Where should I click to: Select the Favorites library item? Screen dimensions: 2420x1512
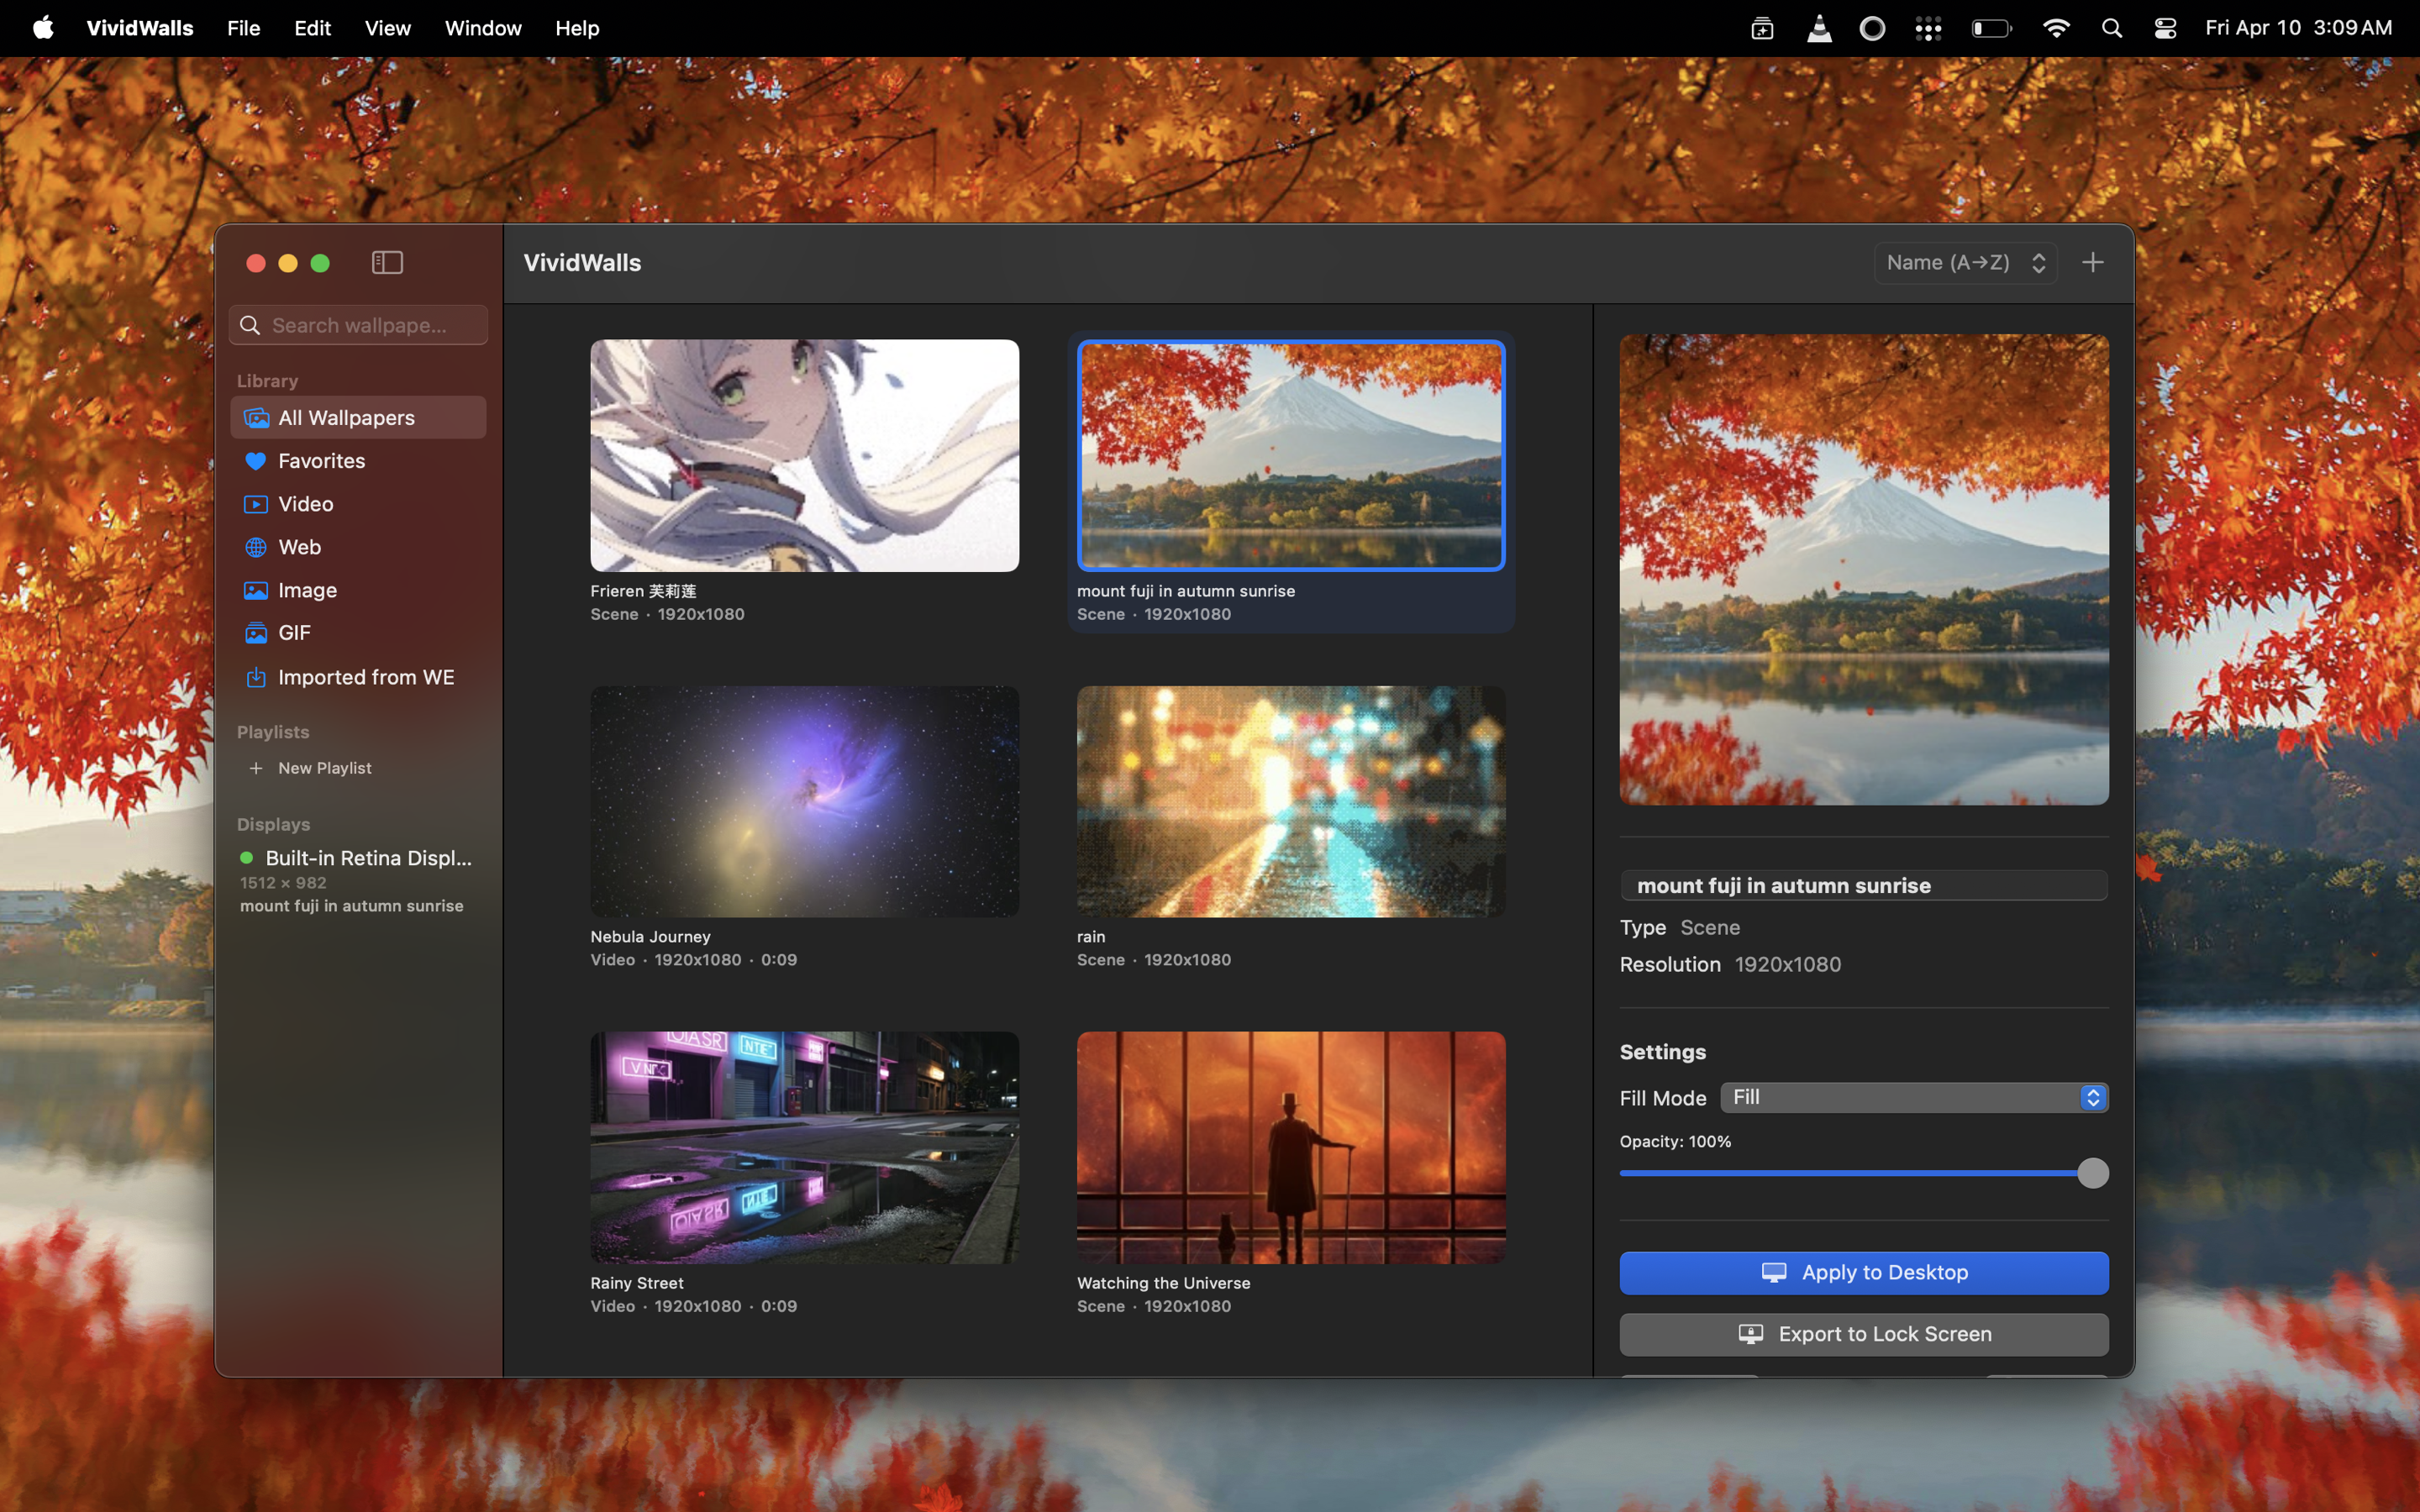point(358,461)
